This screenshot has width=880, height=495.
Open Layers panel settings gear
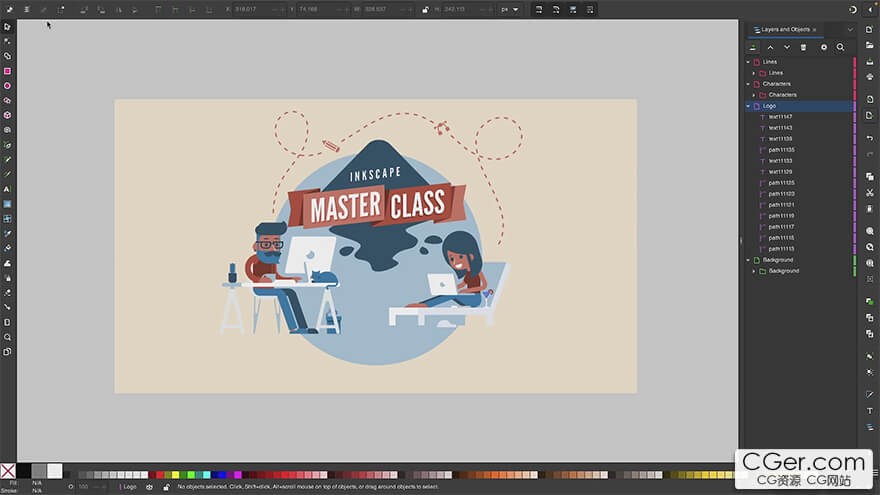coord(824,48)
